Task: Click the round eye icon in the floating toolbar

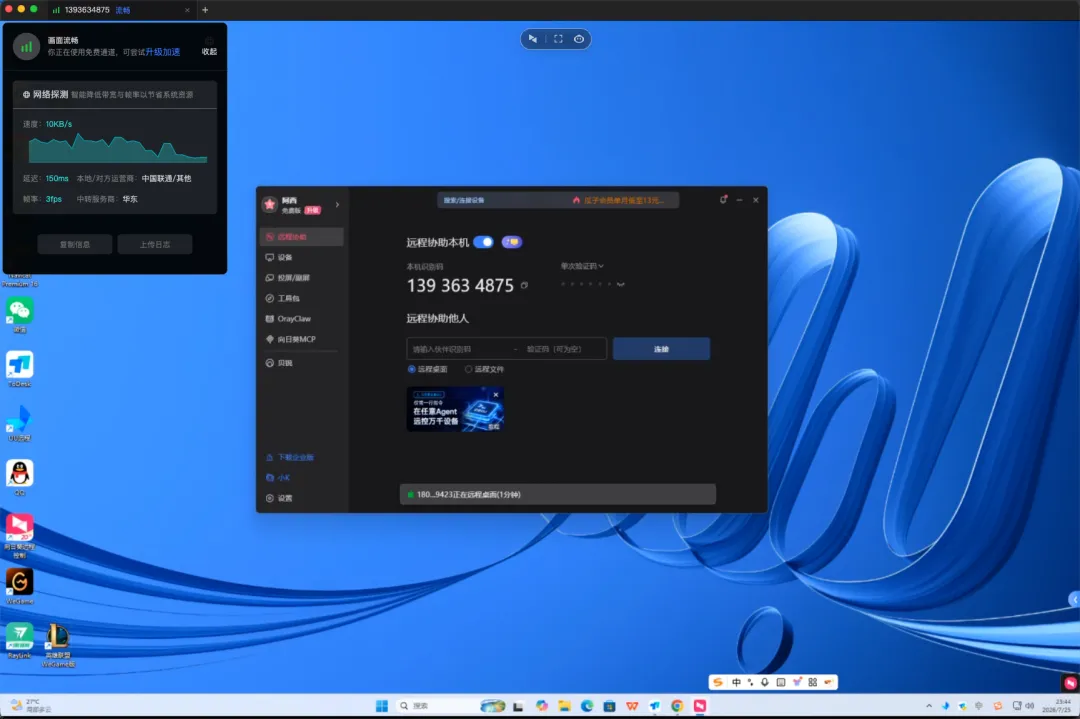Action: pos(579,39)
